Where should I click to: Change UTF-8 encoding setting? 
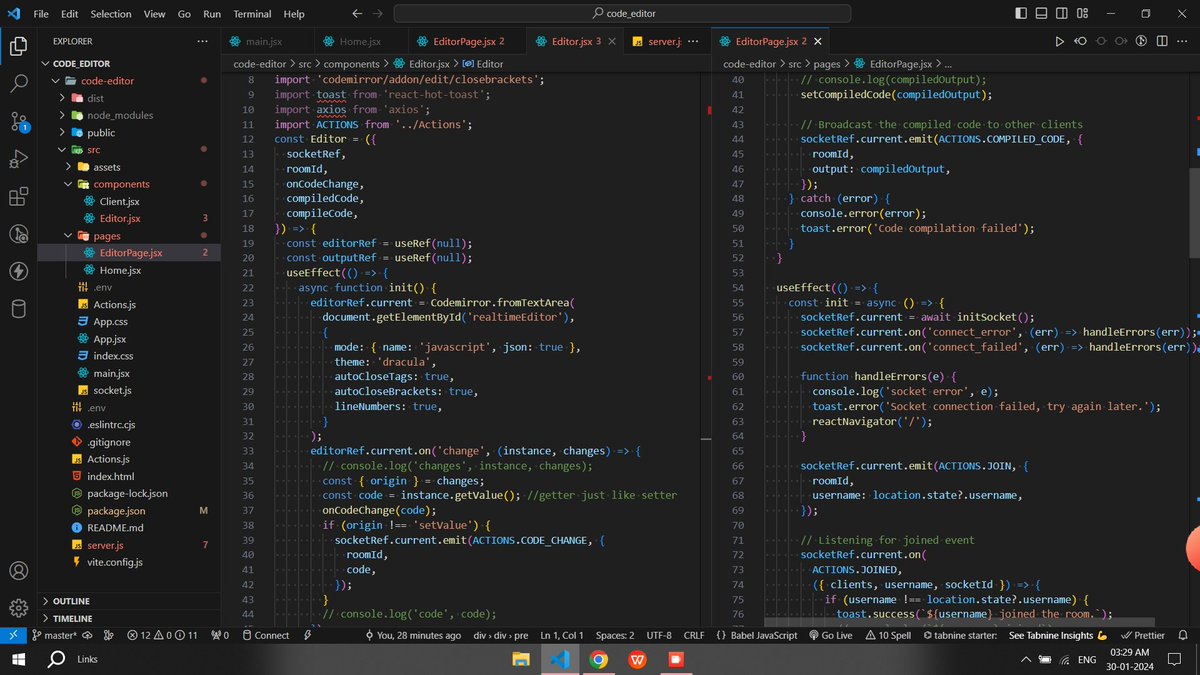659,635
